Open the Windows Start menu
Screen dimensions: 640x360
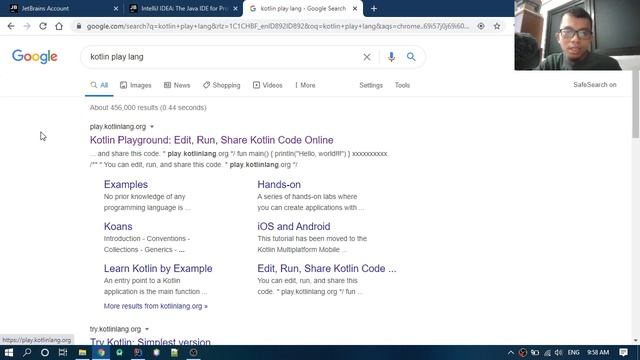(x=9, y=353)
